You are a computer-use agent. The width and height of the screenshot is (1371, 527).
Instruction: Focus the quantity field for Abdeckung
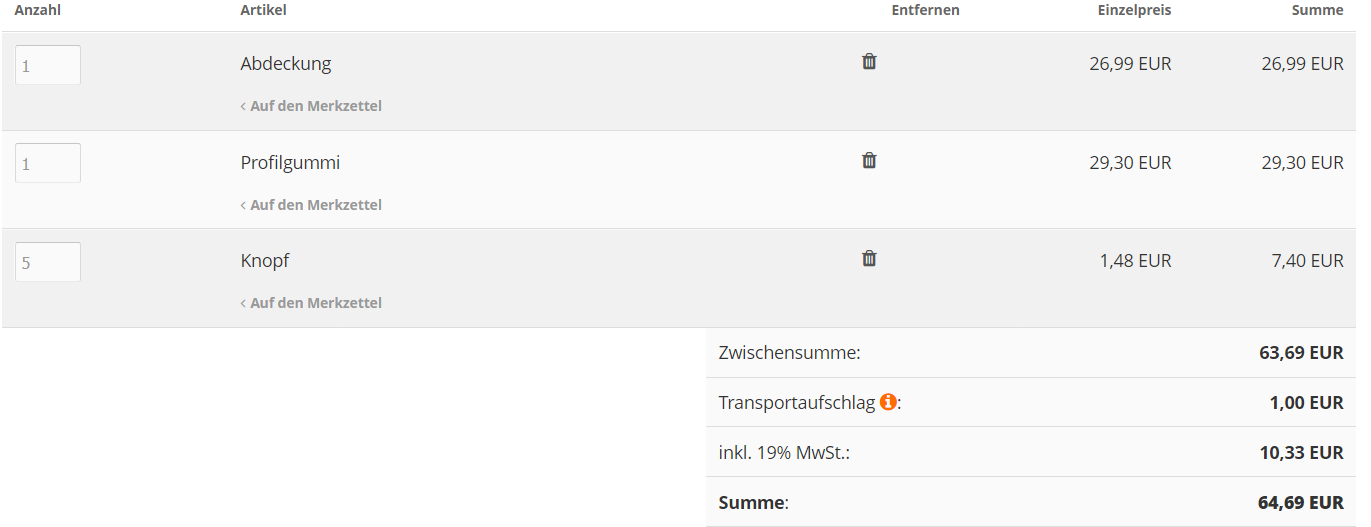48,65
